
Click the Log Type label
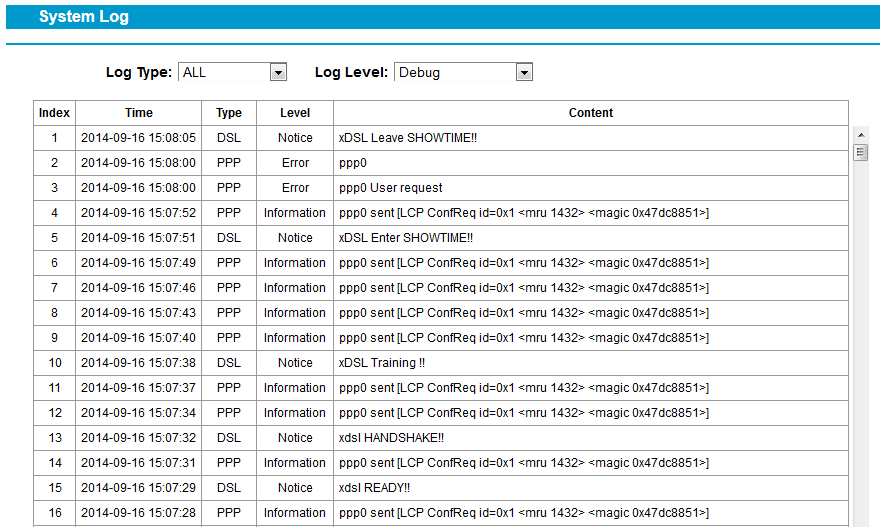(139, 72)
